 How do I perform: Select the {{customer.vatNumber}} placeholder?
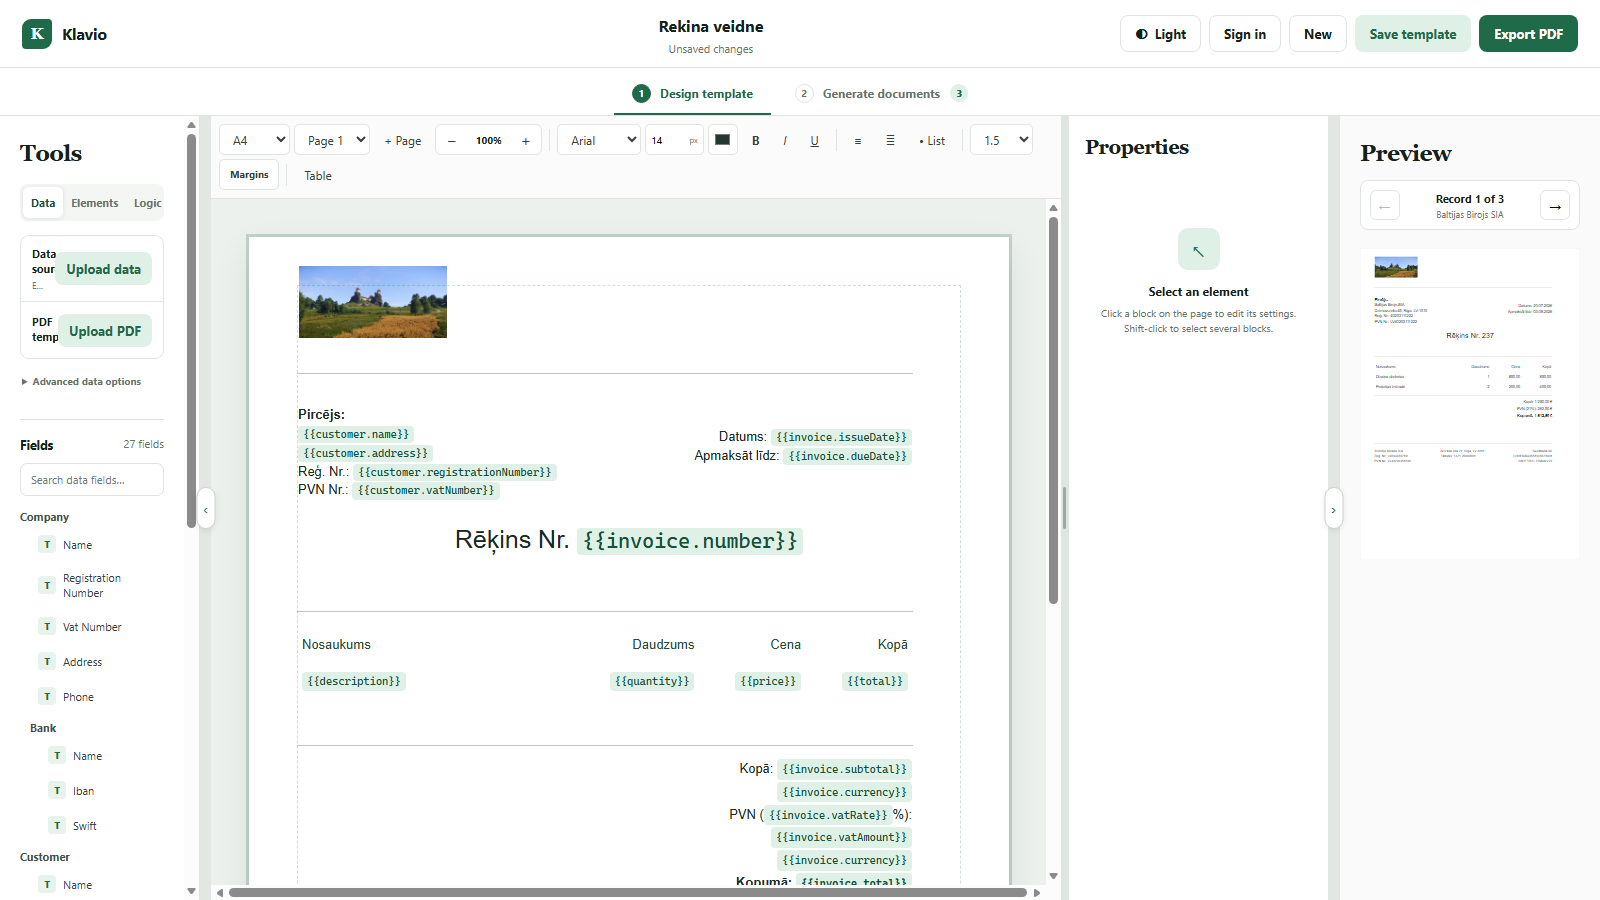[x=426, y=491]
